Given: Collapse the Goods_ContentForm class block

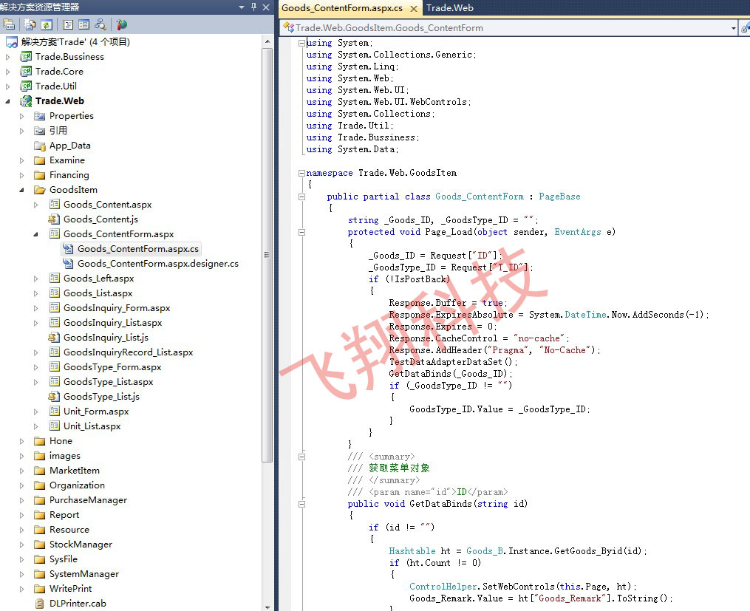Looking at the screenshot, I should pos(301,197).
